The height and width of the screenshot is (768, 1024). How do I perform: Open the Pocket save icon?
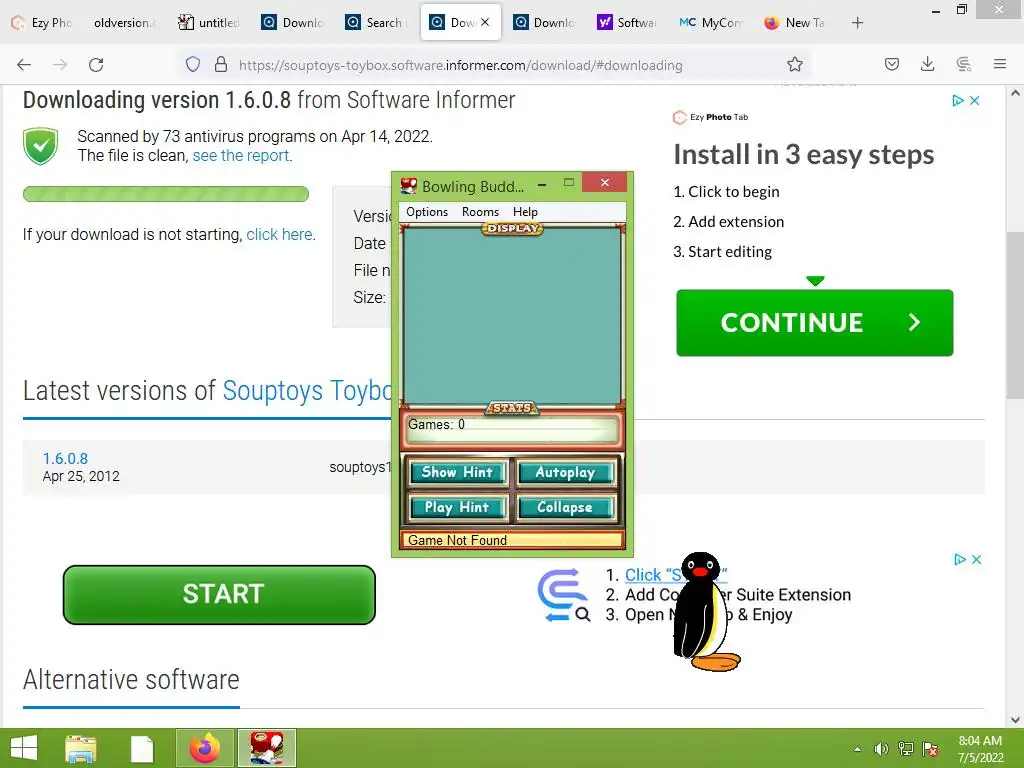click(892, 65)
